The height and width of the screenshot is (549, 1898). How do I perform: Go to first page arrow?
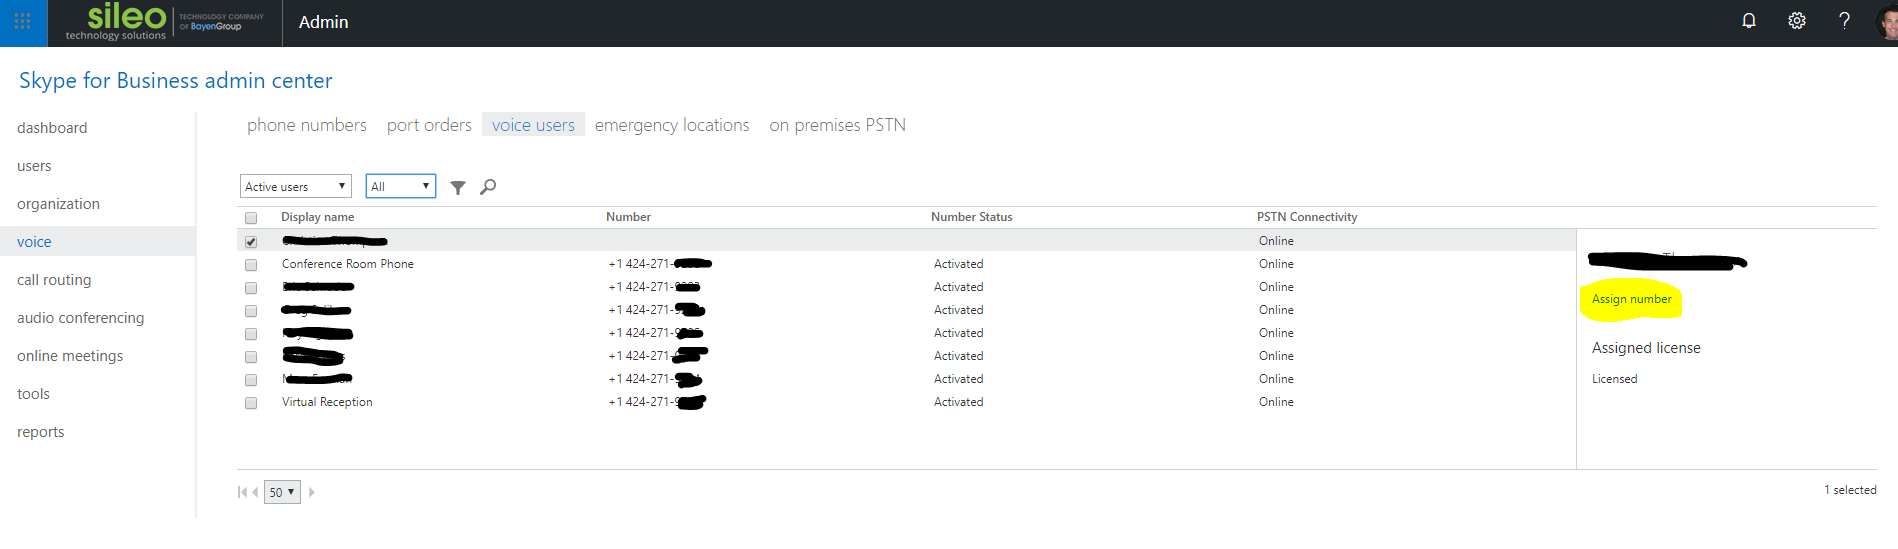[x=242, y=492]
